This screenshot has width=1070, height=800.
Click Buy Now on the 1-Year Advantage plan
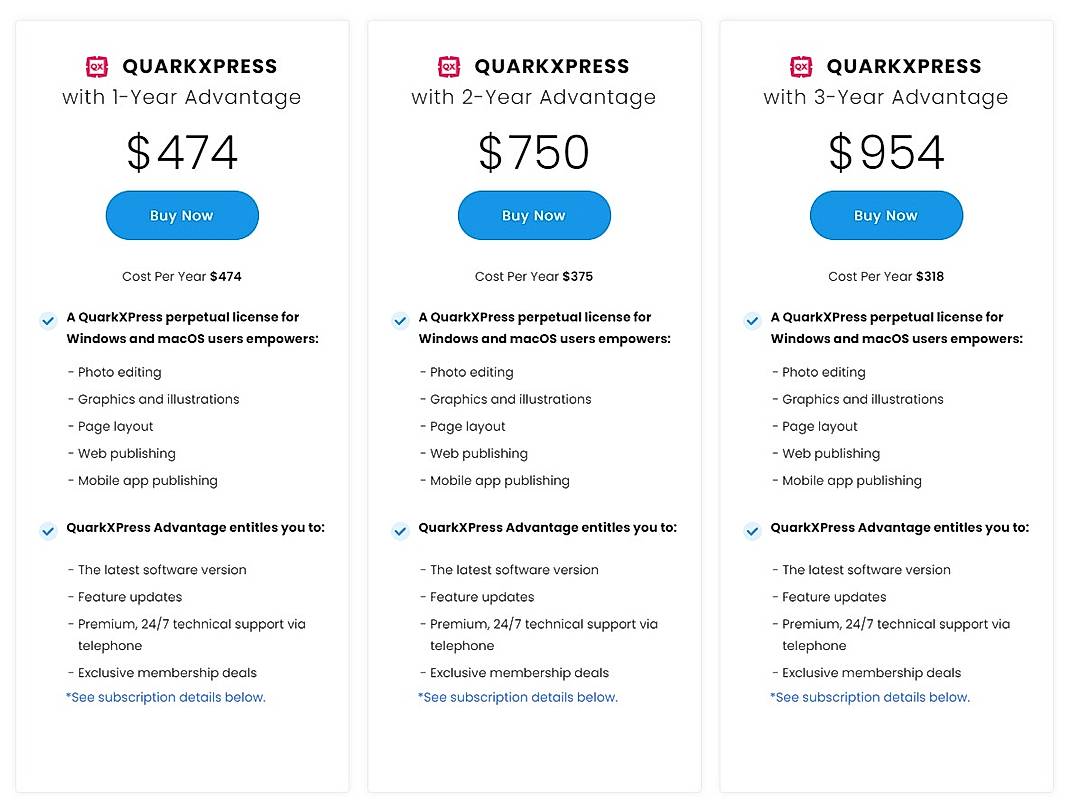pyautogui.click(x=182, y=215)
